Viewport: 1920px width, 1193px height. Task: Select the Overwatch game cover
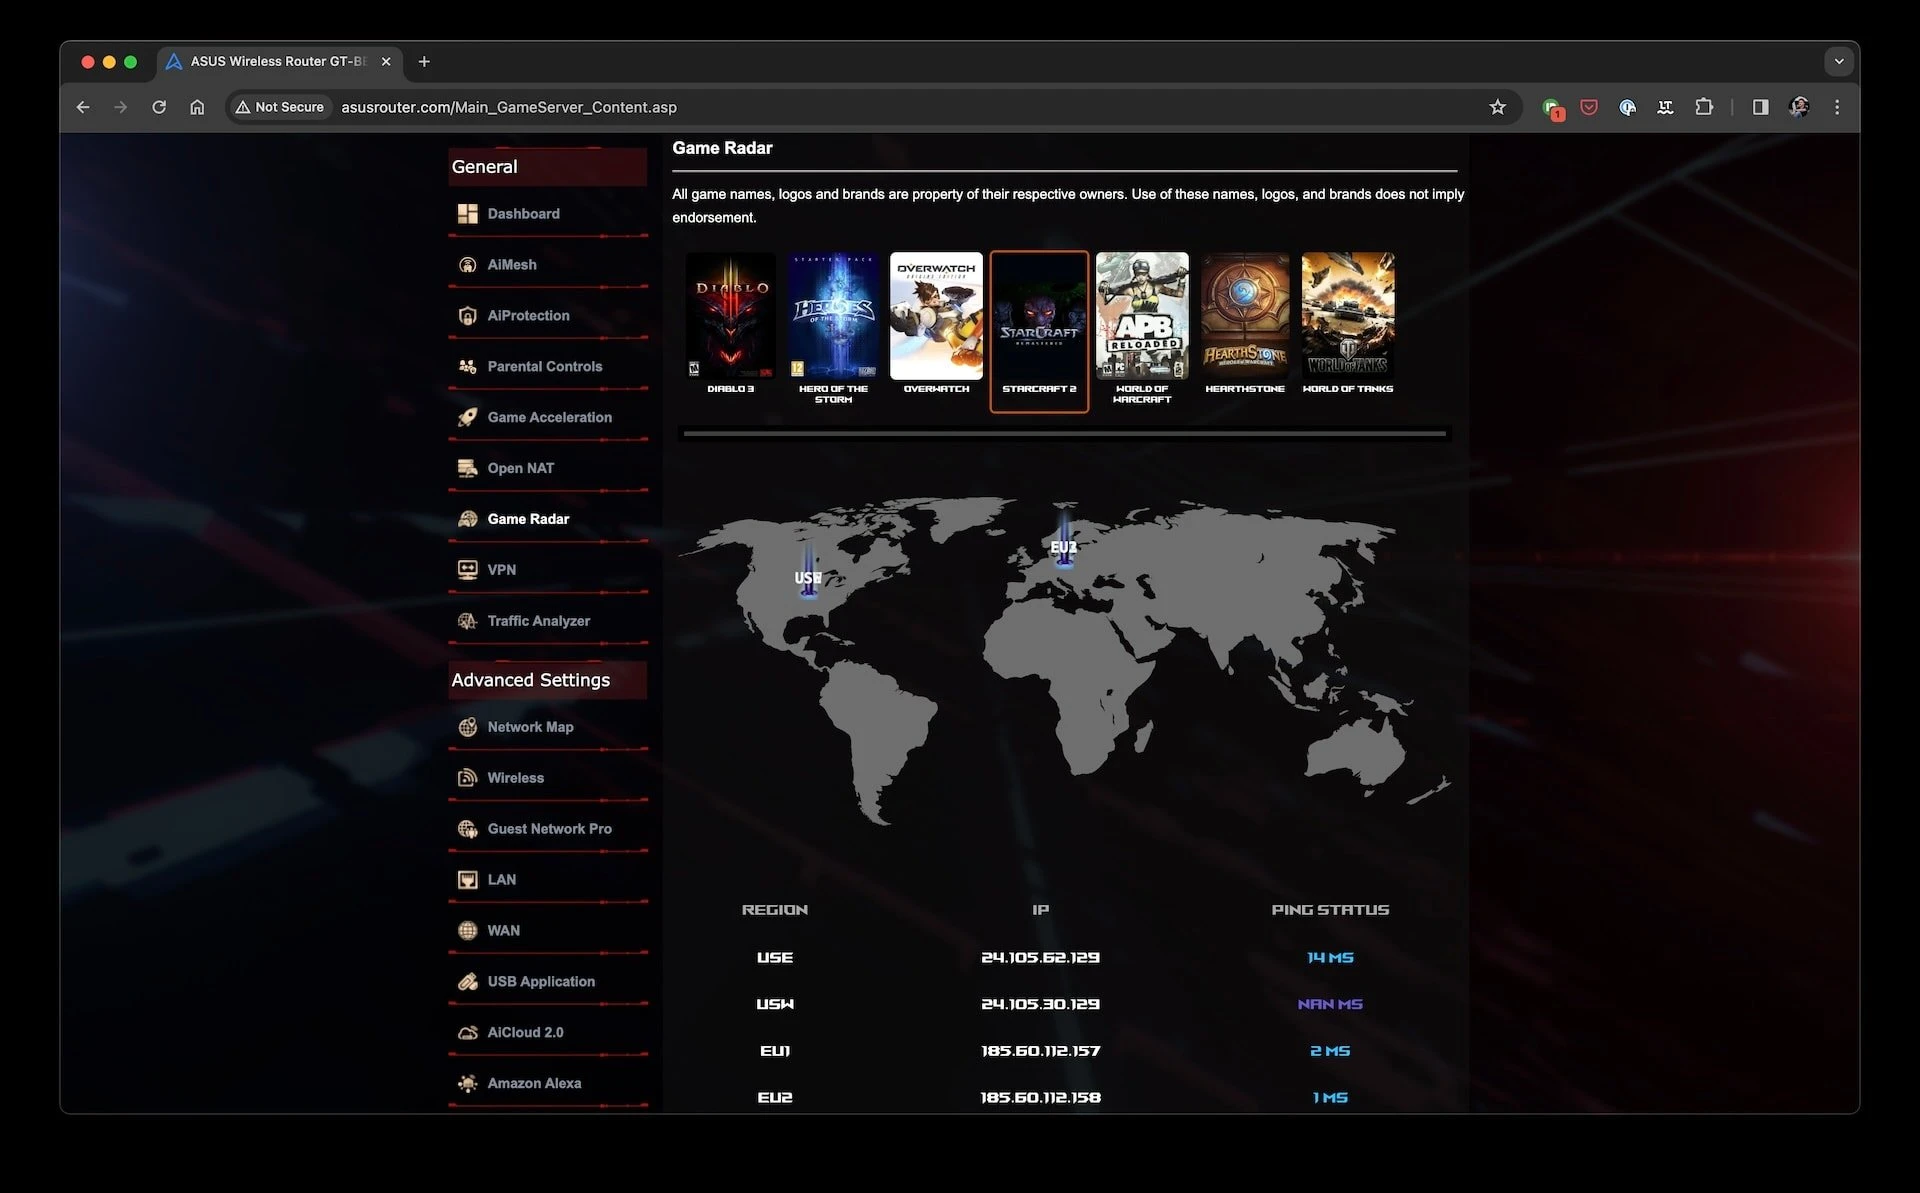click(x=936, y=316)
